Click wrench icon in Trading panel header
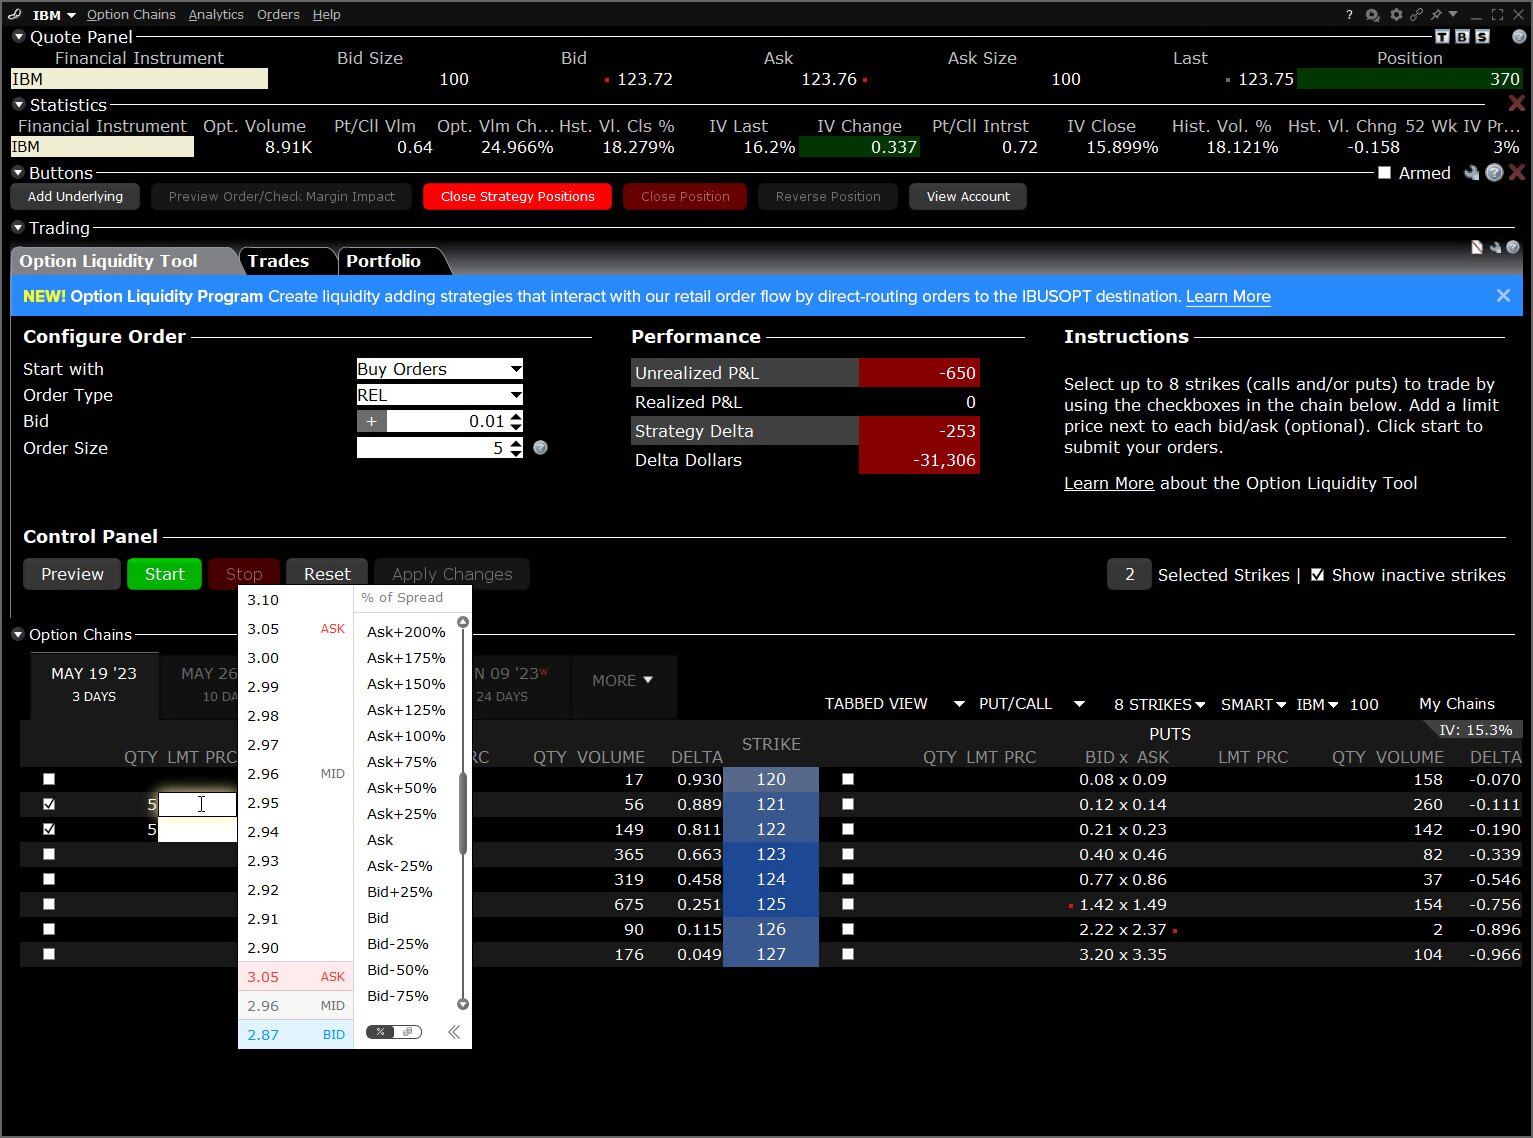Image resolution: width=1533 pixels, height=1138 pixels. point(1495,247)
